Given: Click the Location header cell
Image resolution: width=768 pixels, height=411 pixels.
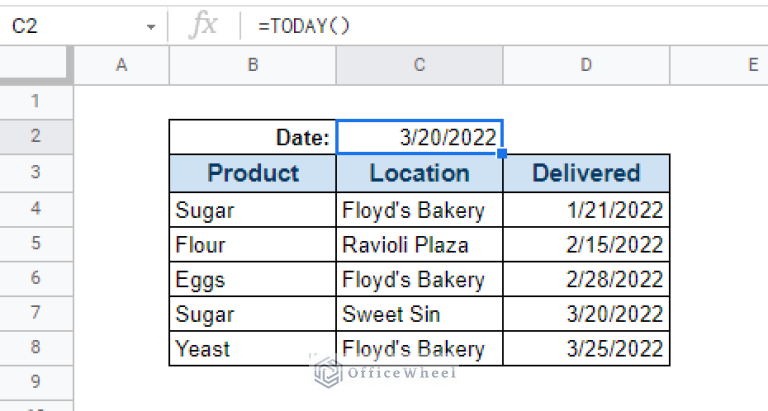Looking at the screenshot, I should [x=419, y=173].
